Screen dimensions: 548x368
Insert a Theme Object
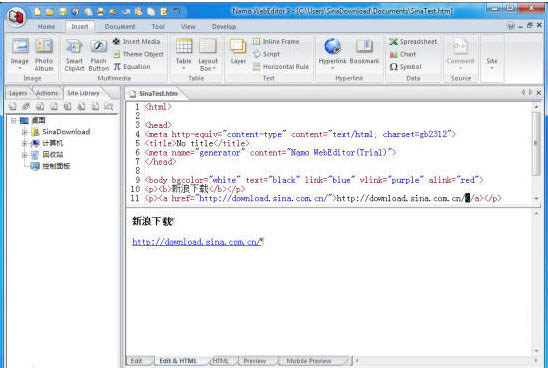click(x=138, y=54)
